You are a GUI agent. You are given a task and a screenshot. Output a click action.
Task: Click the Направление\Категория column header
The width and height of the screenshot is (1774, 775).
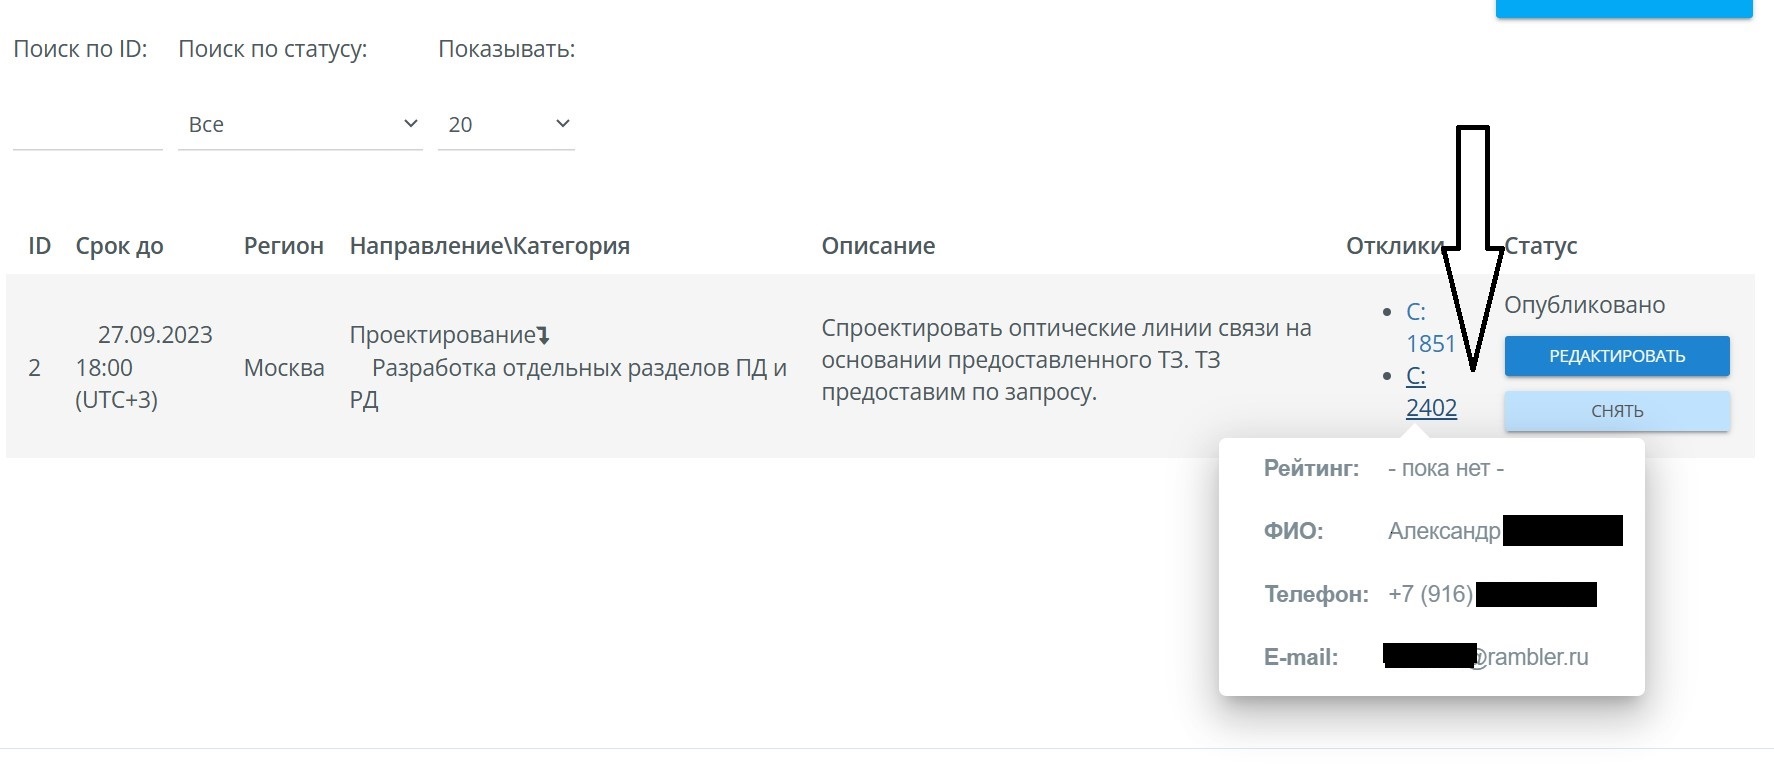click(489, 246)
